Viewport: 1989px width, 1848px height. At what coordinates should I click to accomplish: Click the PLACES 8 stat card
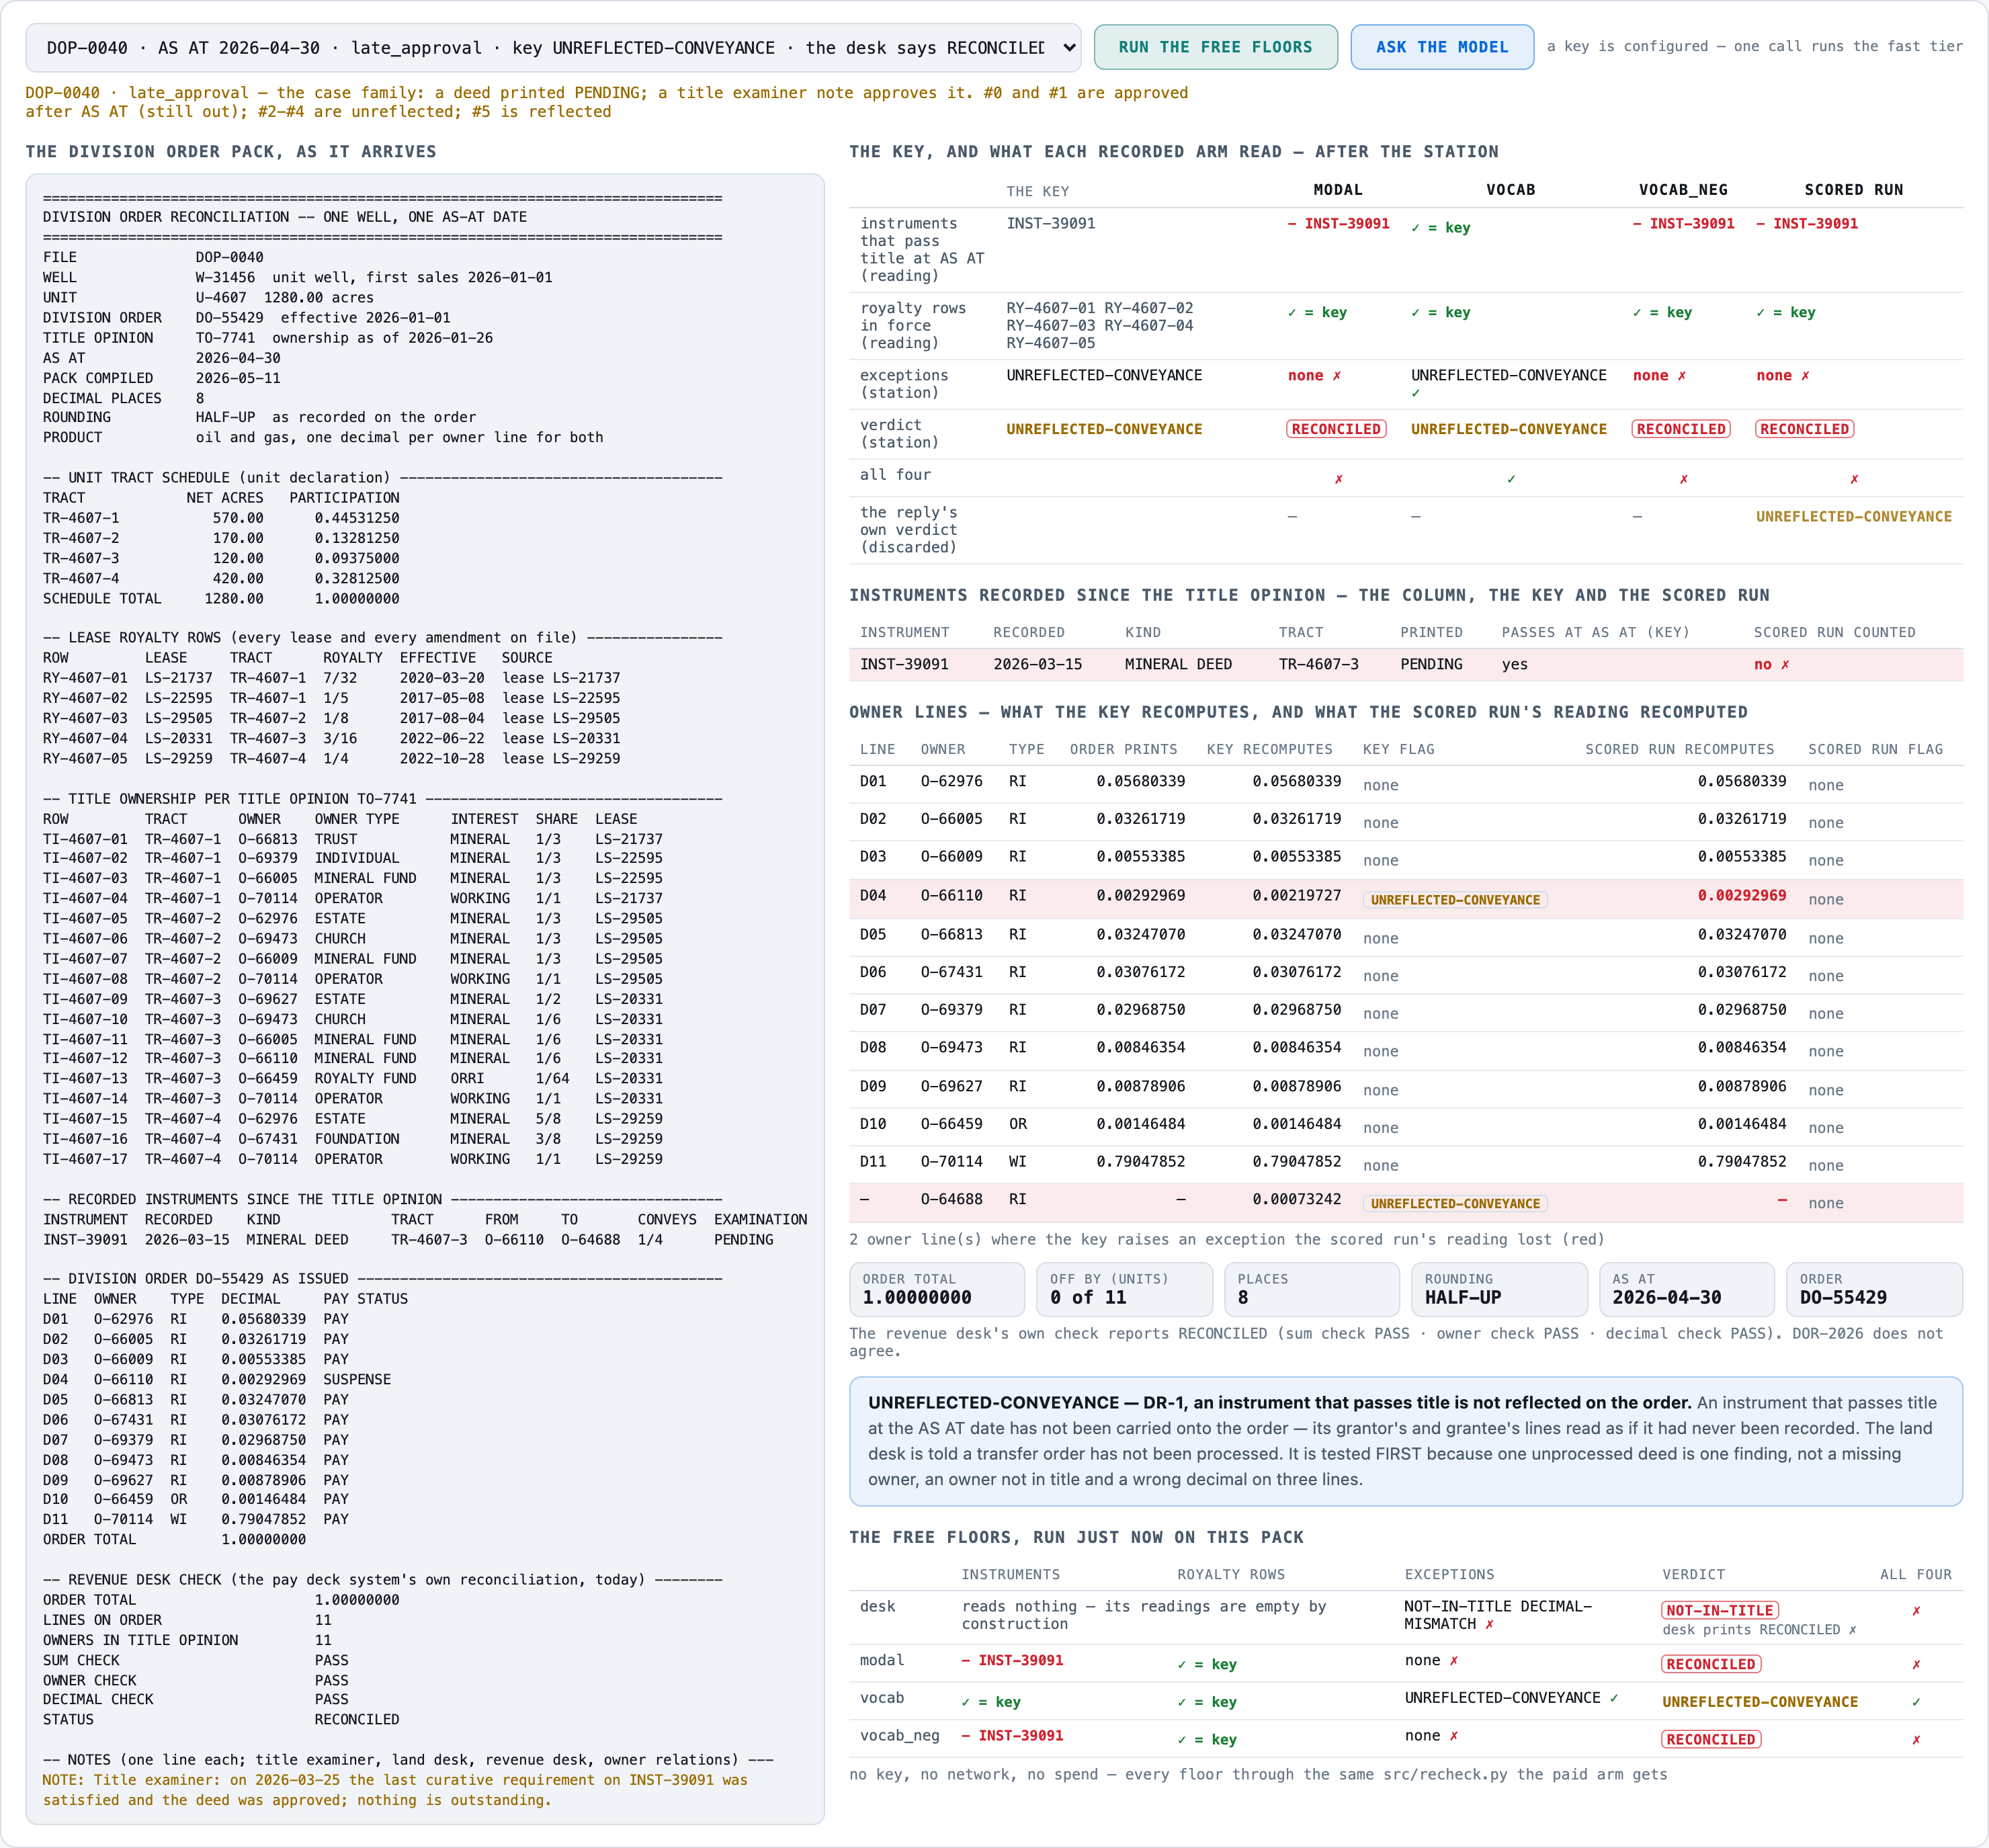pyautogui.click(x=1311, y=1289)
